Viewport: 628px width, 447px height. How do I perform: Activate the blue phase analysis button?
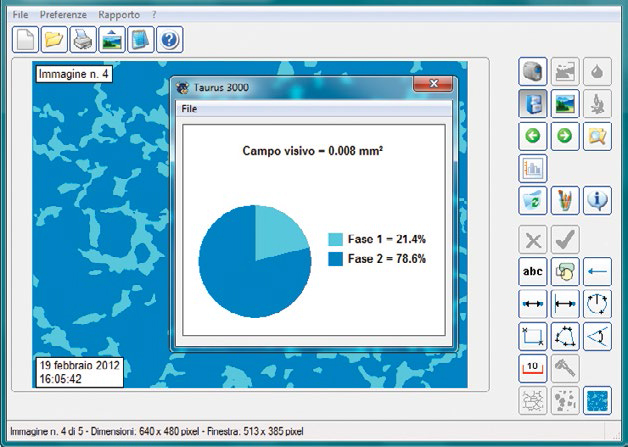click(597, 400)
